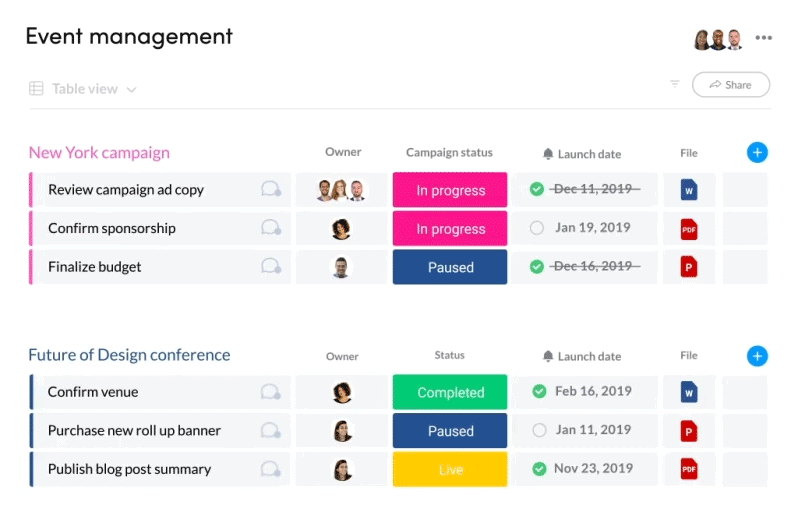
Task: Click filter icon next to Share
Action: 675,84
